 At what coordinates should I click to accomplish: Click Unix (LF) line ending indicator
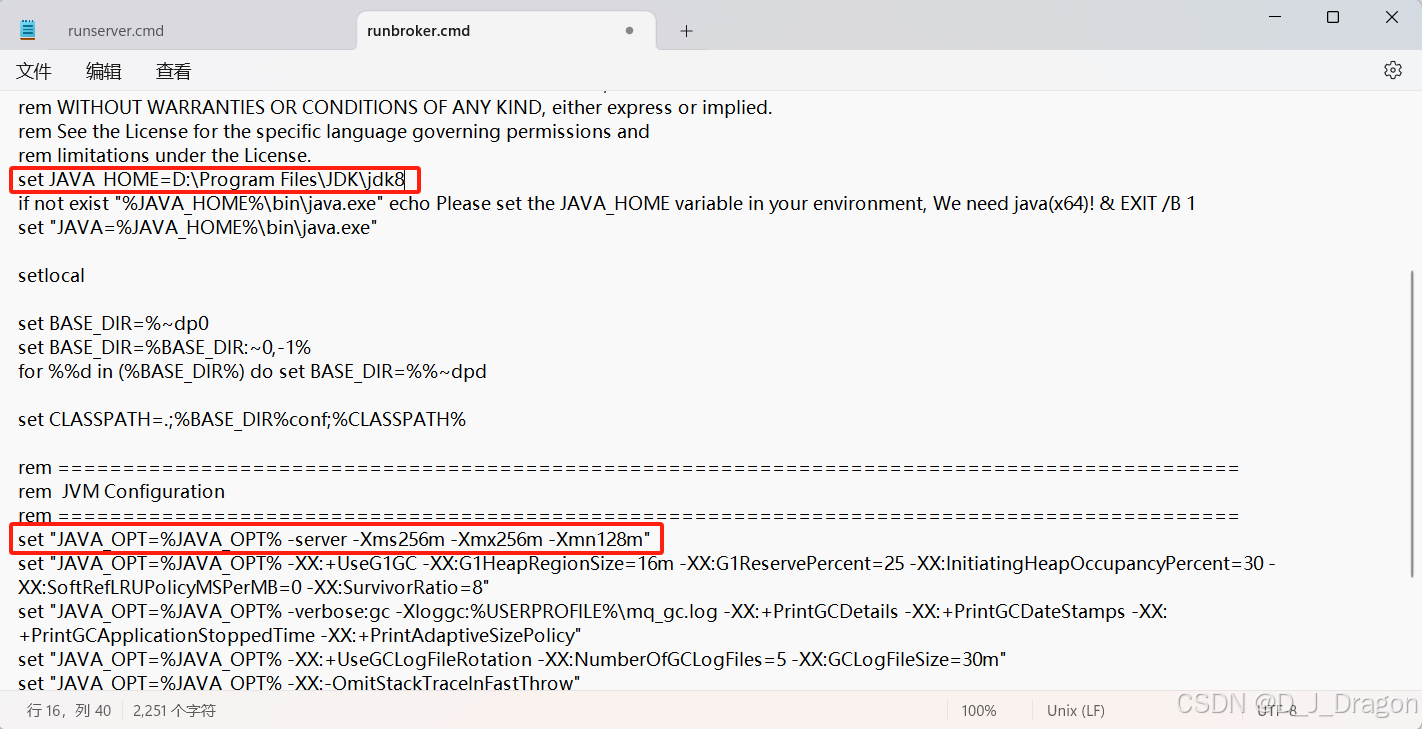pos(1075,711)
